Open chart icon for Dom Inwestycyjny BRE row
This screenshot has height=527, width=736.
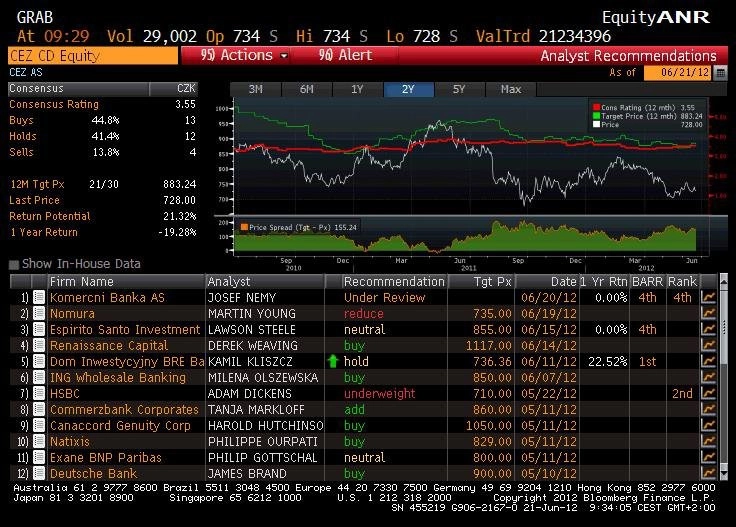(708, 361)
